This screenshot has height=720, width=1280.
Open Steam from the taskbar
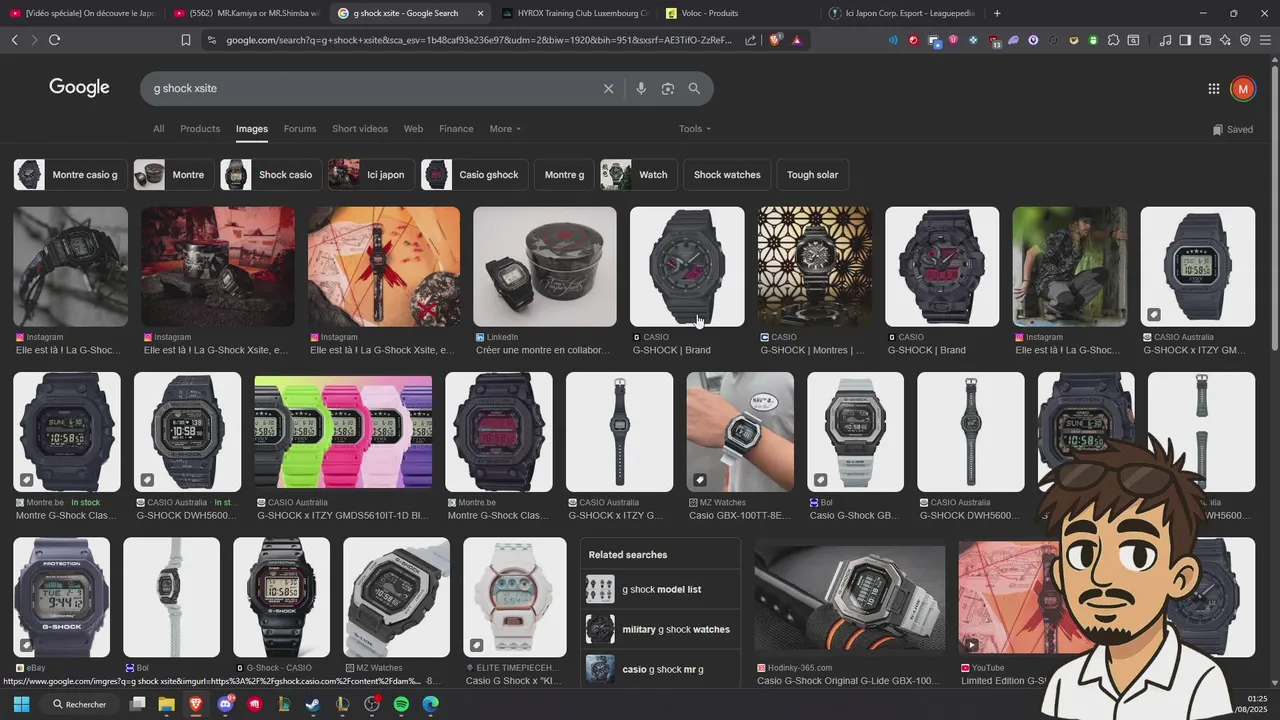click(313, 704)
